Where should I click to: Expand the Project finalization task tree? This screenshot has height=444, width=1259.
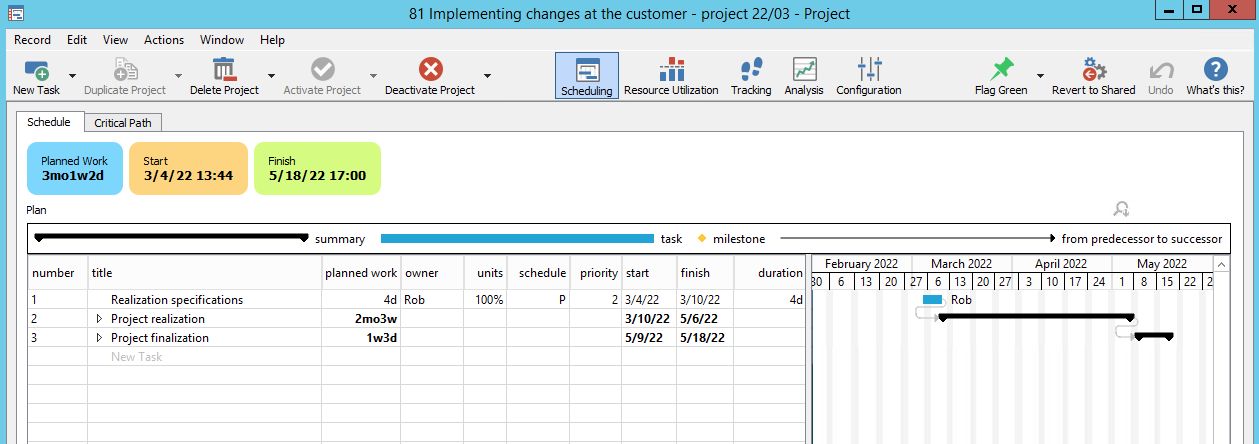click(99, 338)
